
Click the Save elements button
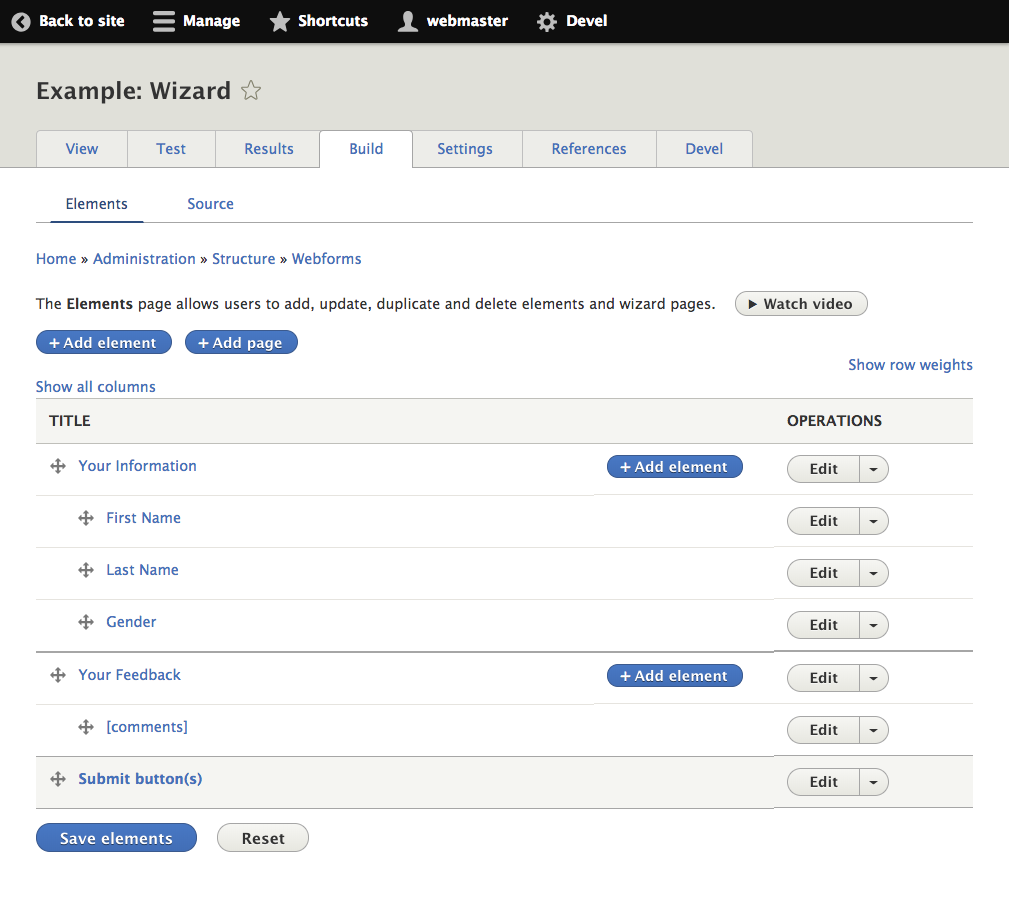pyautogui.click(x=115, y=837)
